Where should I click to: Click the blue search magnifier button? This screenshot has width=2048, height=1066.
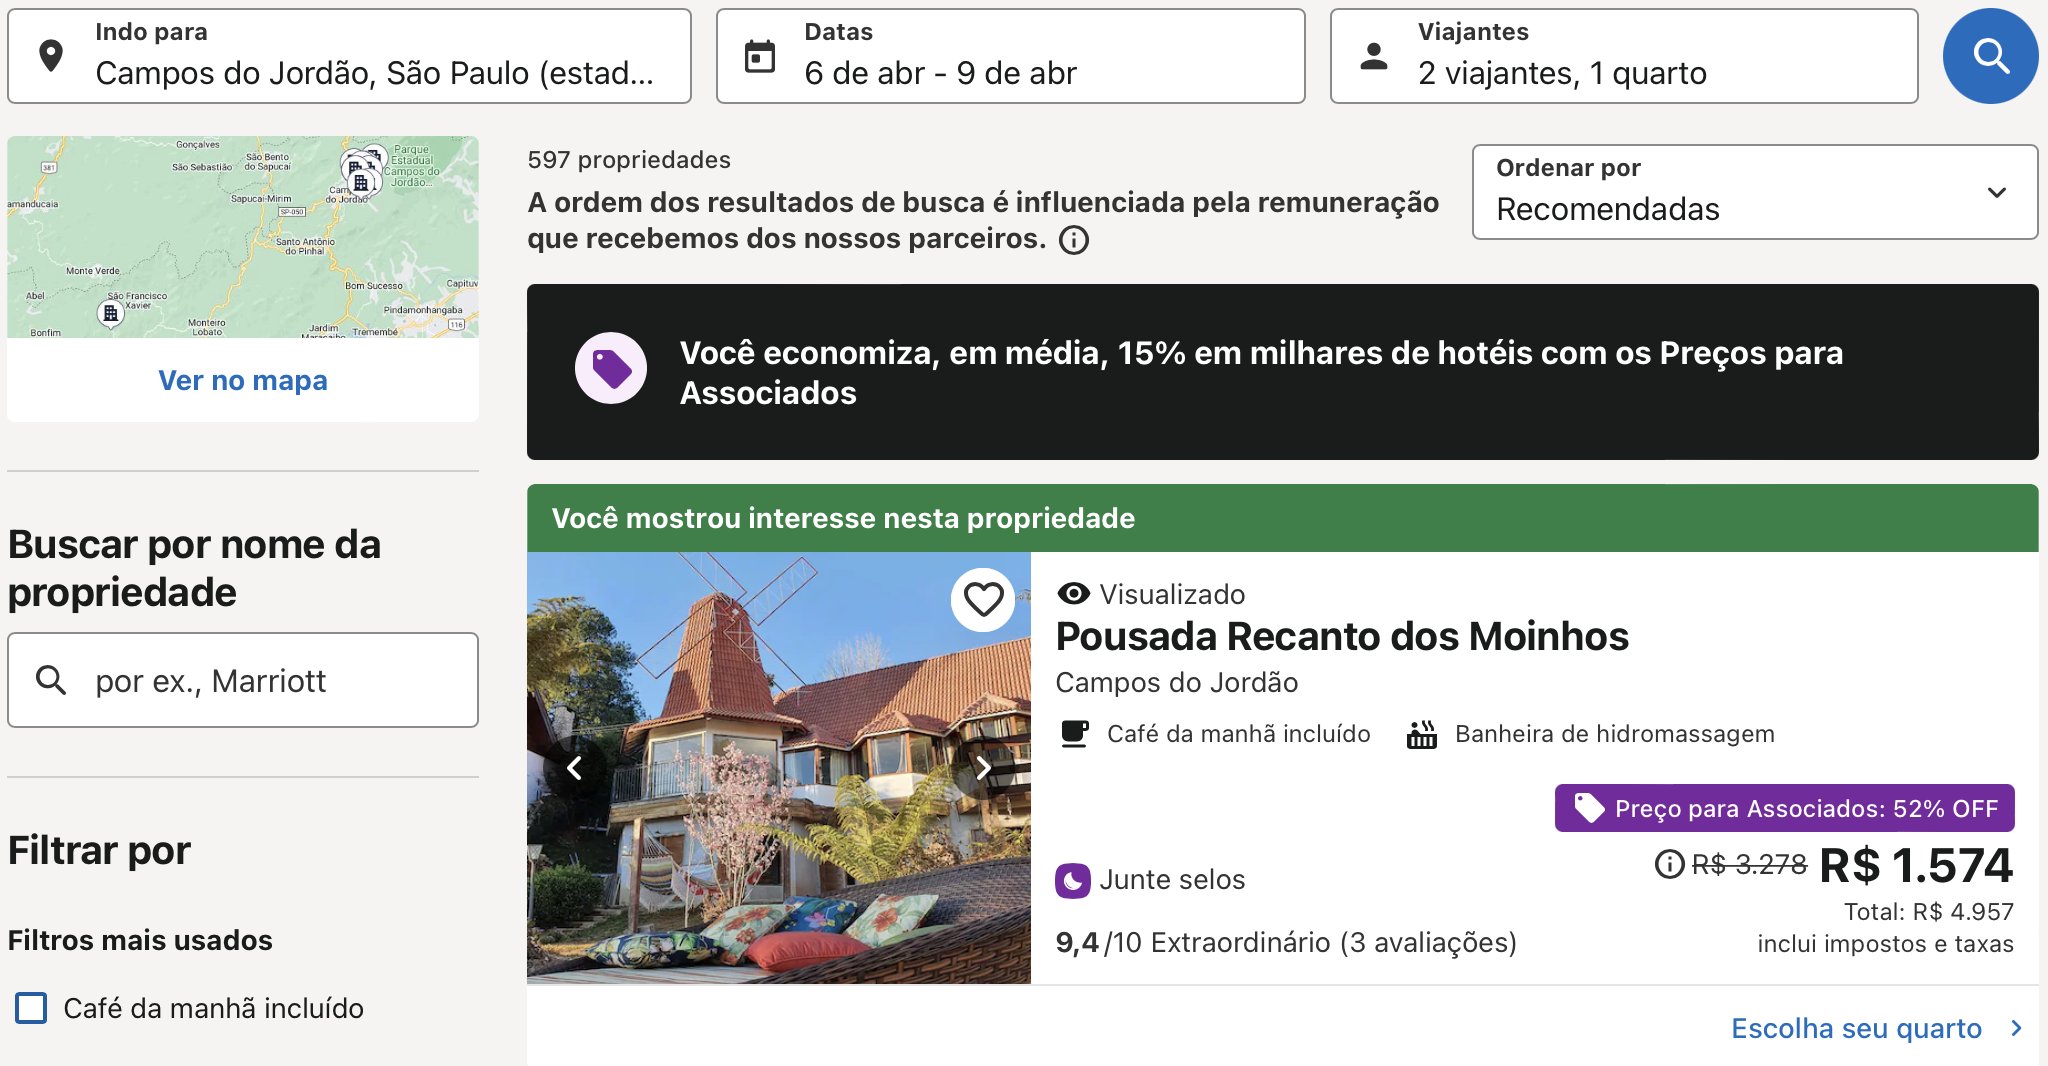click(1990, 56)
